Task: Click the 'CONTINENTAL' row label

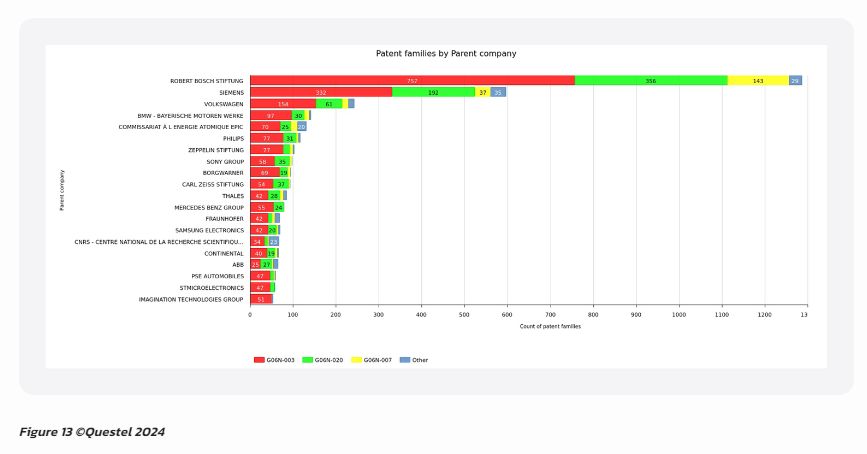Action: click(x=224, y=254)
